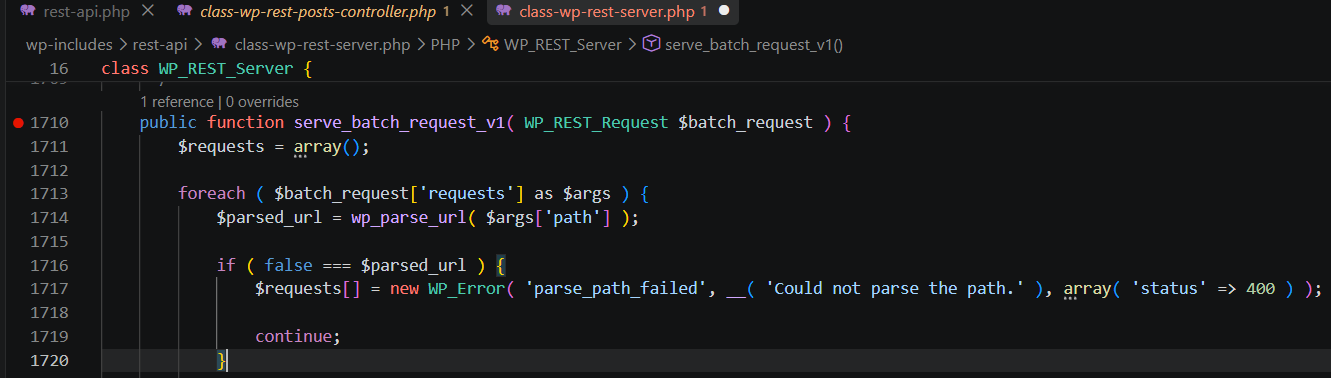Click the foreach keyword on line 1713

pyautogui.click(x=212, y=193)
